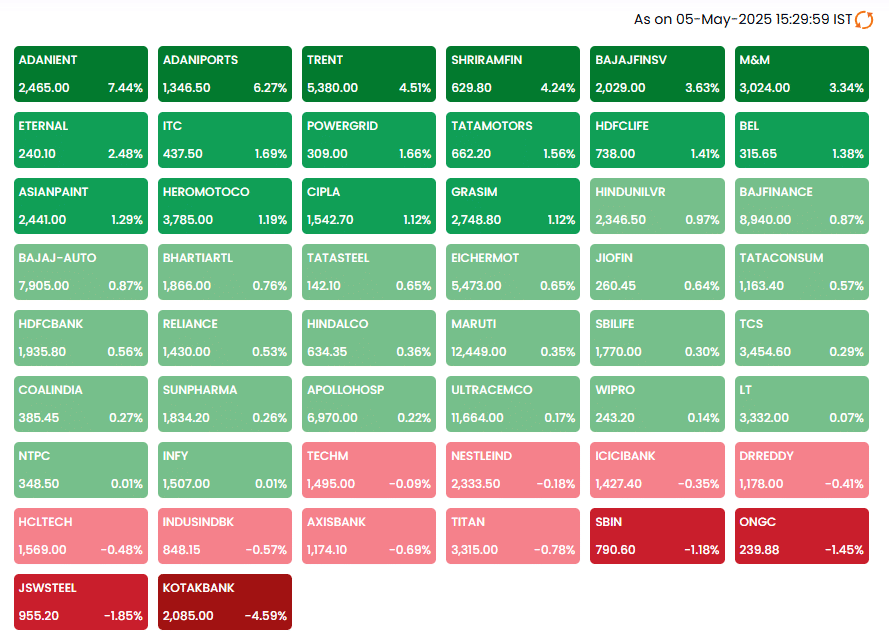This screenshot has height=639, width=889.
Task: Open the RELIANCE stock tile
Action: pyautogui.click(x=225, y=338)
